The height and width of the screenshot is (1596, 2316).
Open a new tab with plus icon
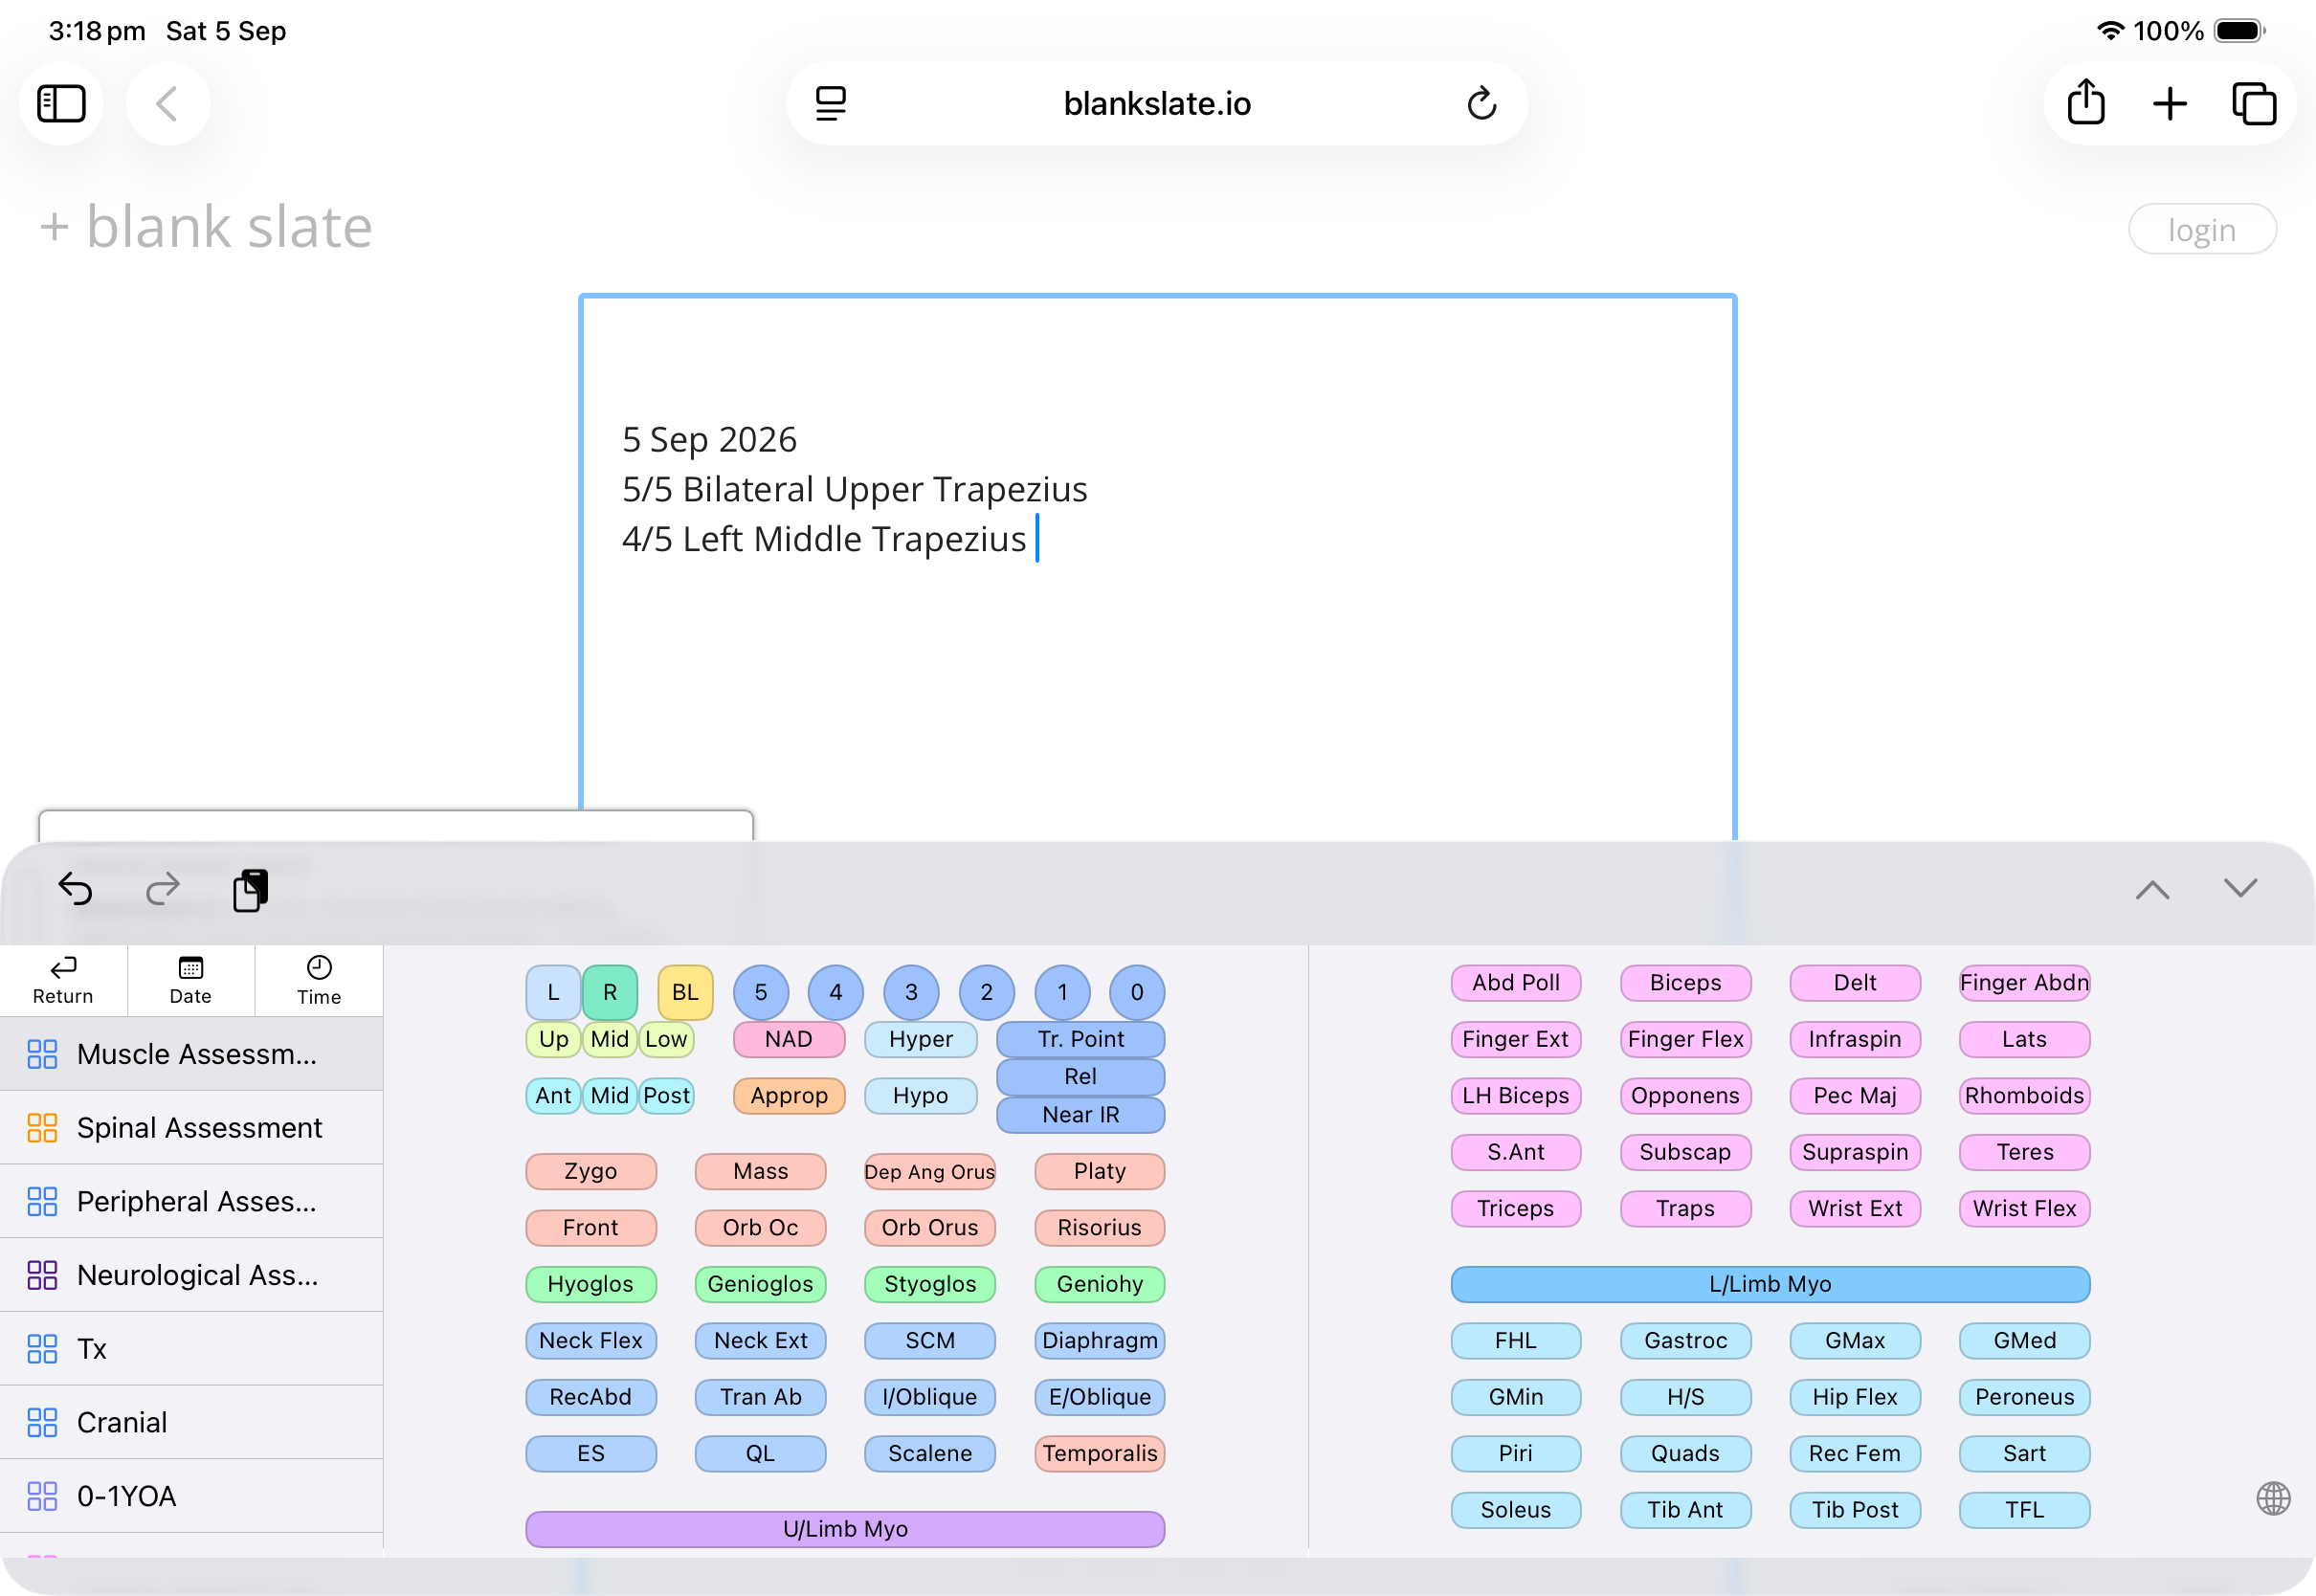[2170, 103]
